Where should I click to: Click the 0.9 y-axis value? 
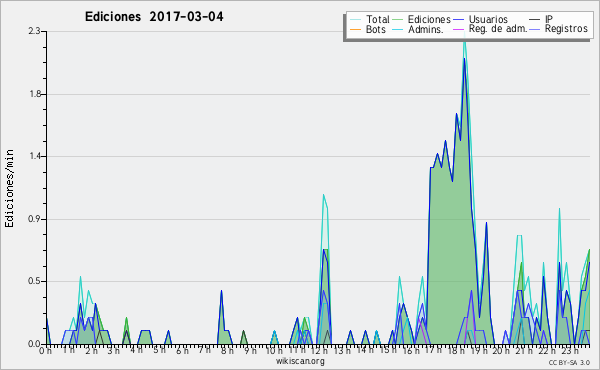[x=34, y=219]
